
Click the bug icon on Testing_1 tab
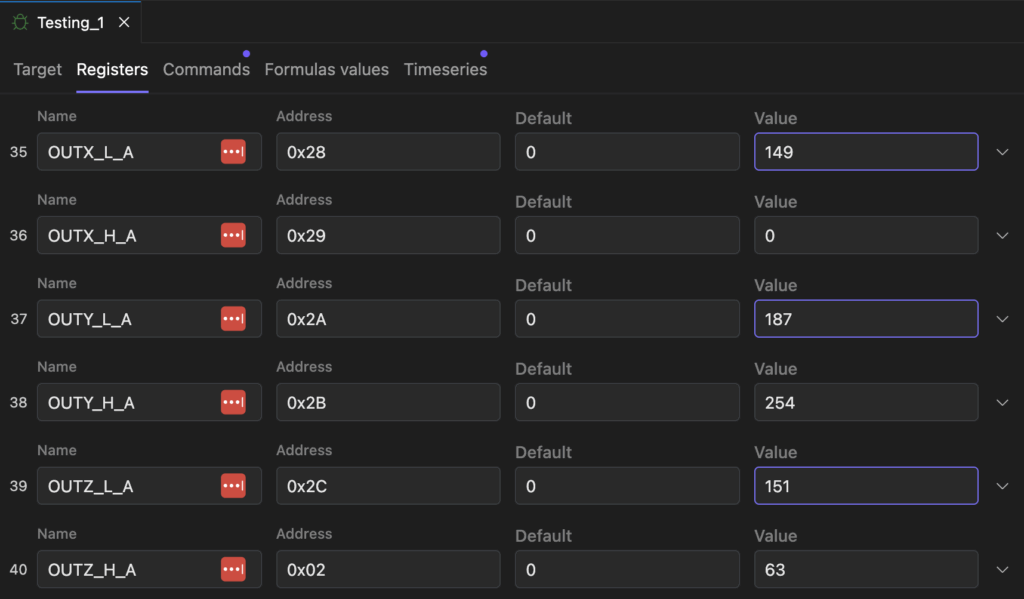[x=20, y=22]
